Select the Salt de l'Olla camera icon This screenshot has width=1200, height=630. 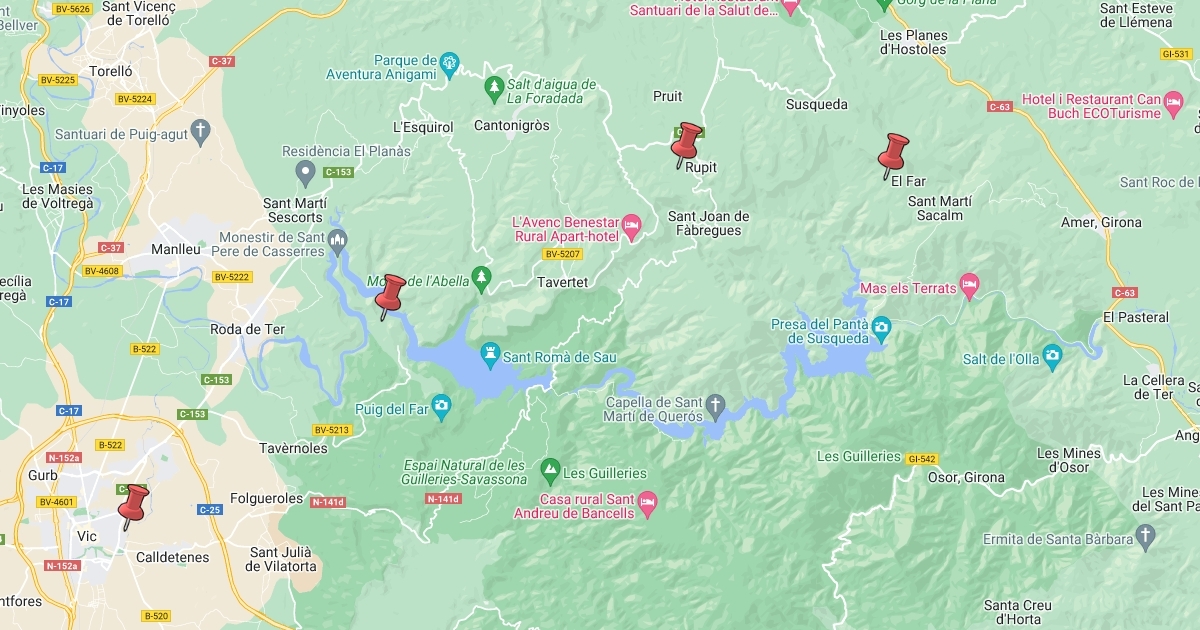pyautogui.click(x=1052, y=354)
